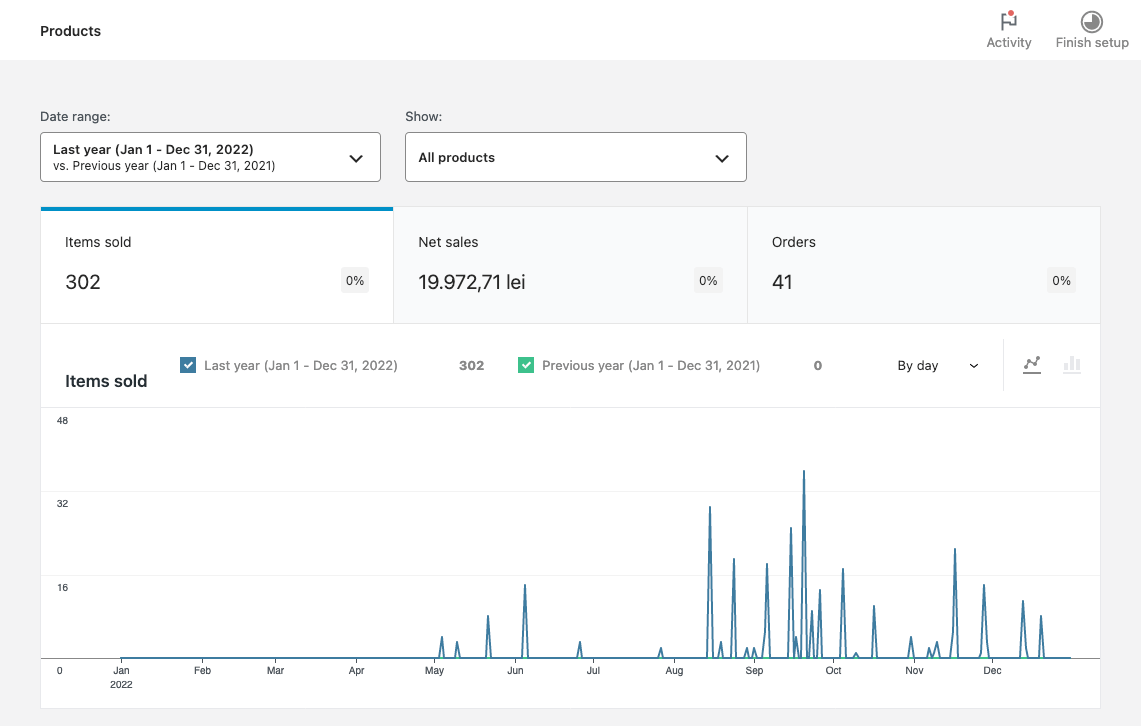The width and height of the screenshot is (1141, 726).
Task: Open the Orders summary tab
Action: [923, 265]
